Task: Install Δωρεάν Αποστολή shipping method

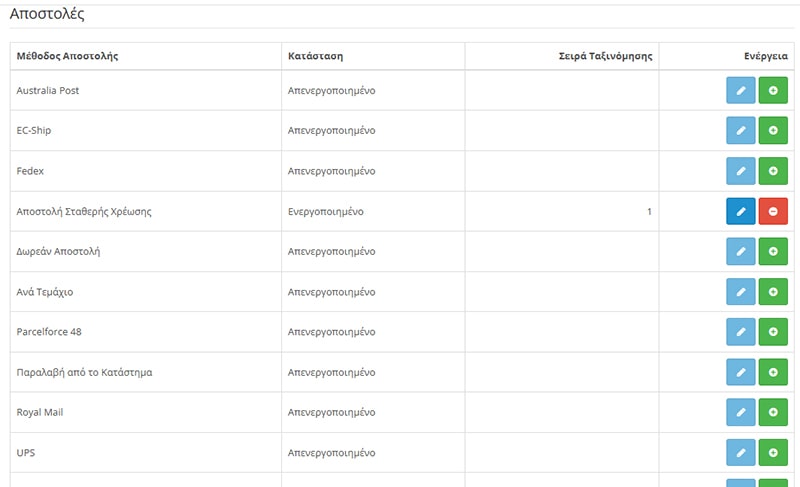Action: coord(773,252)
